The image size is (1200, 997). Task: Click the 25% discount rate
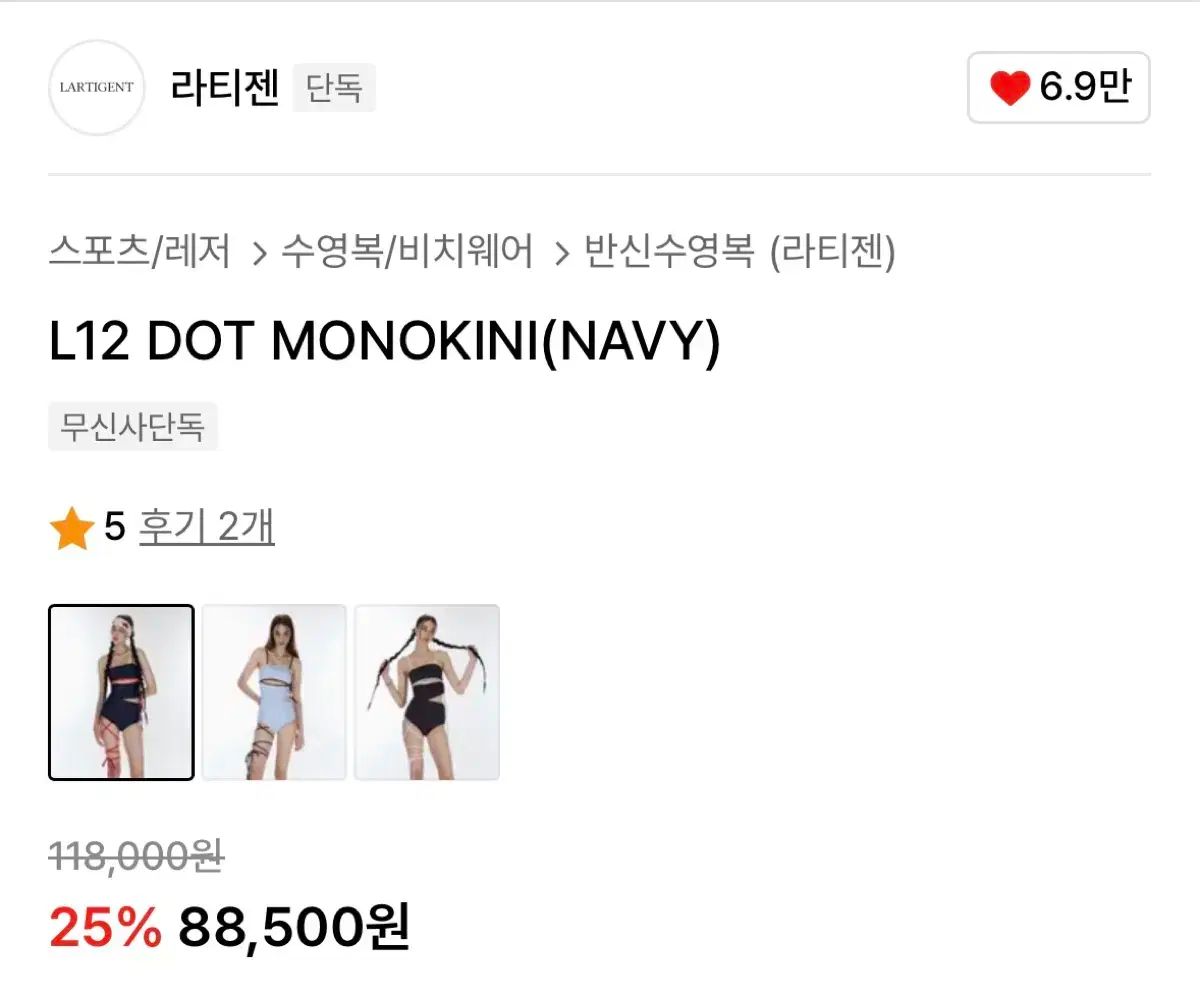click(105, 927)
